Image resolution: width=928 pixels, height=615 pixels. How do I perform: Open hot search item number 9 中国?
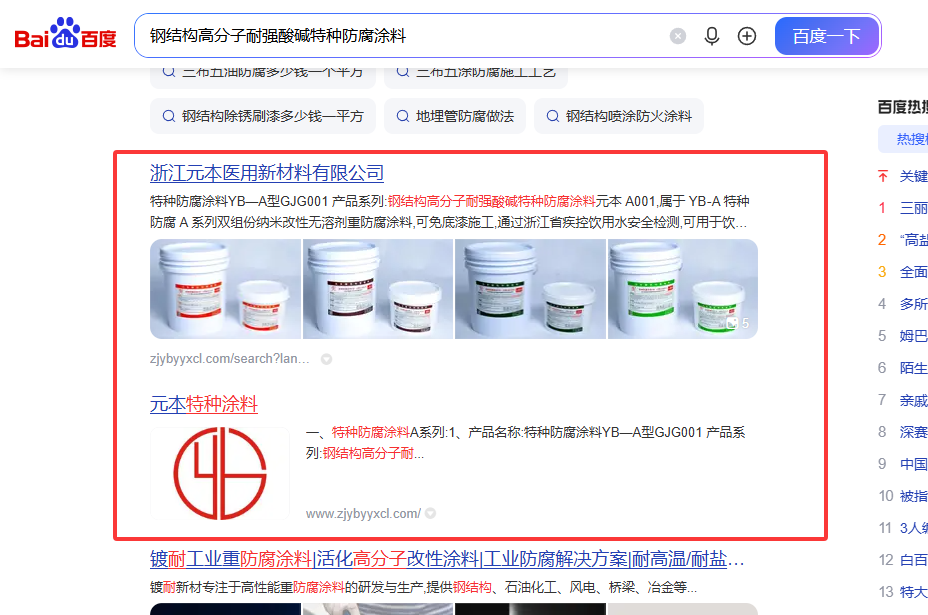[913, 464]
